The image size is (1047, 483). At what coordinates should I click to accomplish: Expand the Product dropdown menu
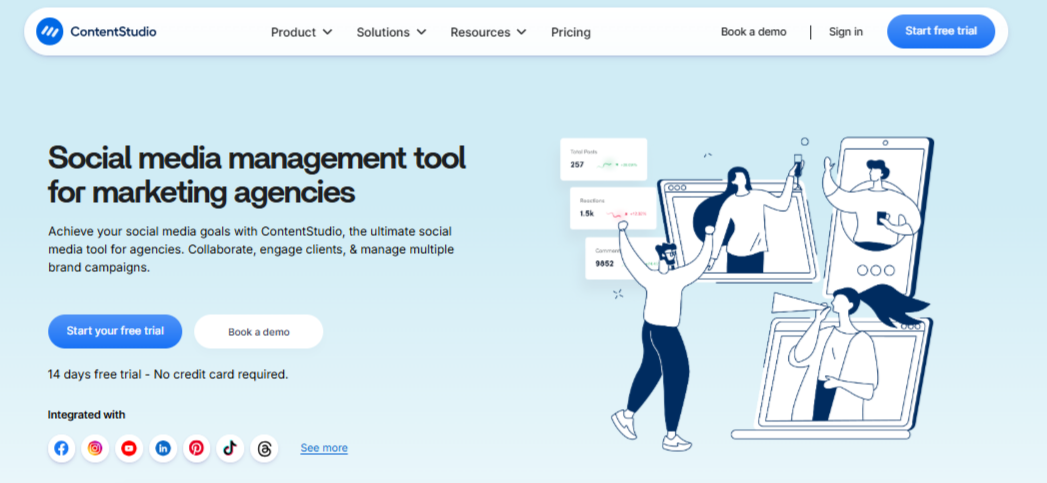pyautogui.click(x=301, y=32)
